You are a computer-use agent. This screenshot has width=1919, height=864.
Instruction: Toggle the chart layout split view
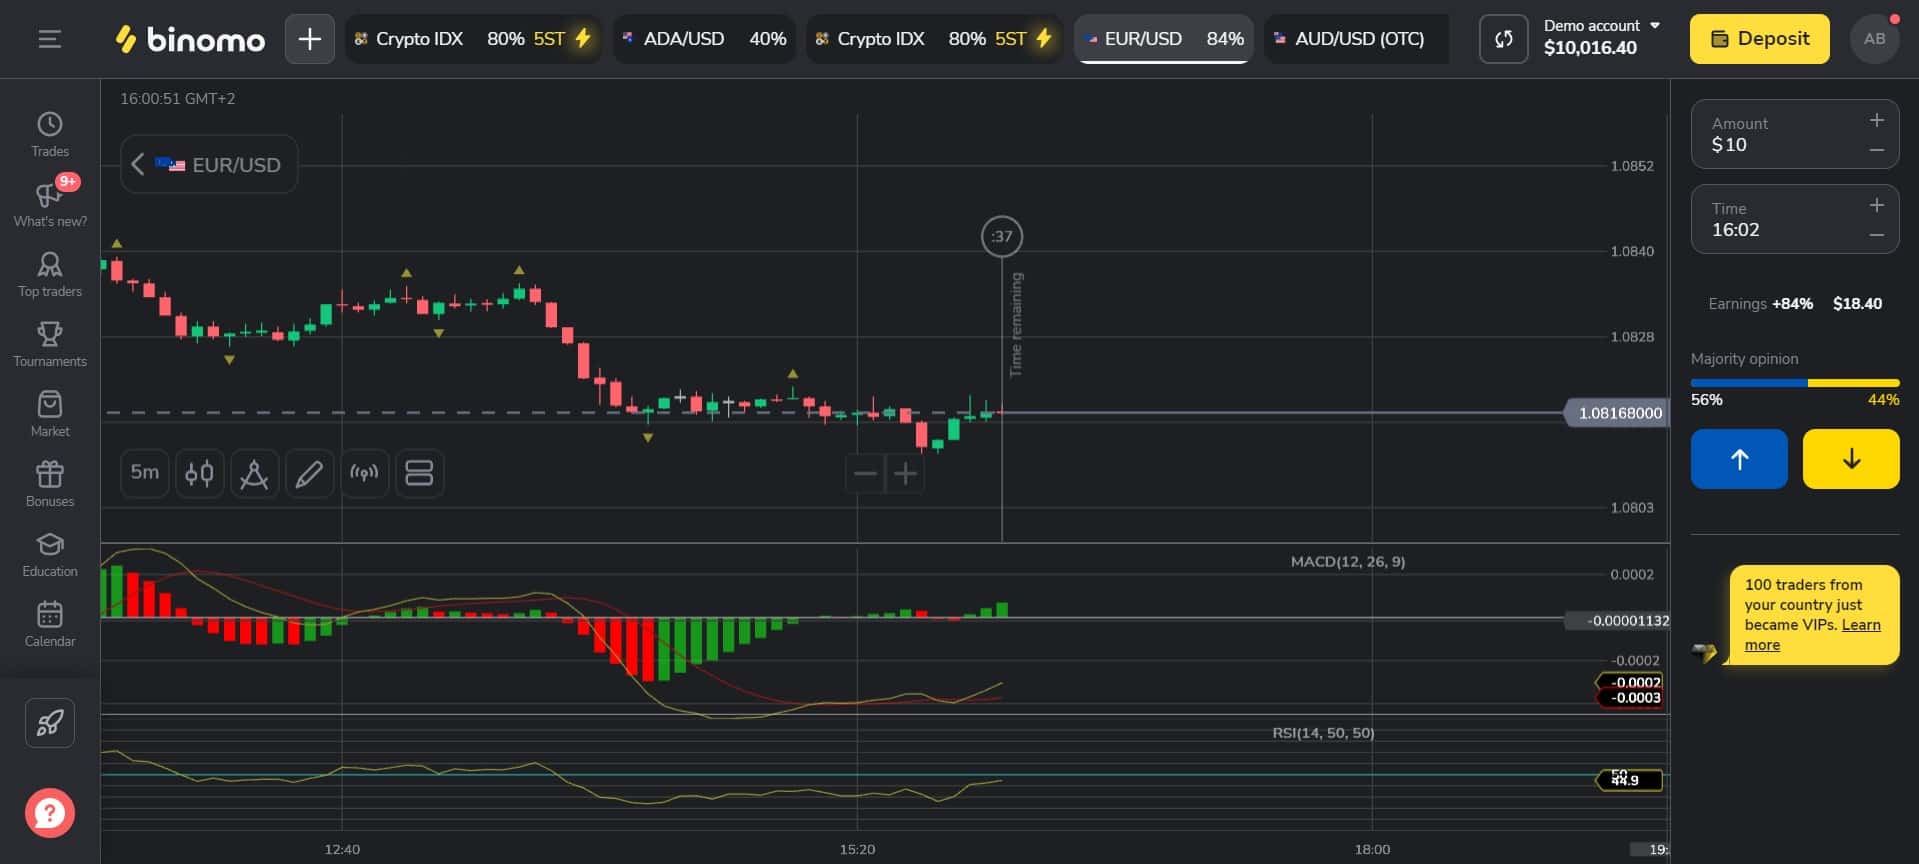[x=419, y=473]
